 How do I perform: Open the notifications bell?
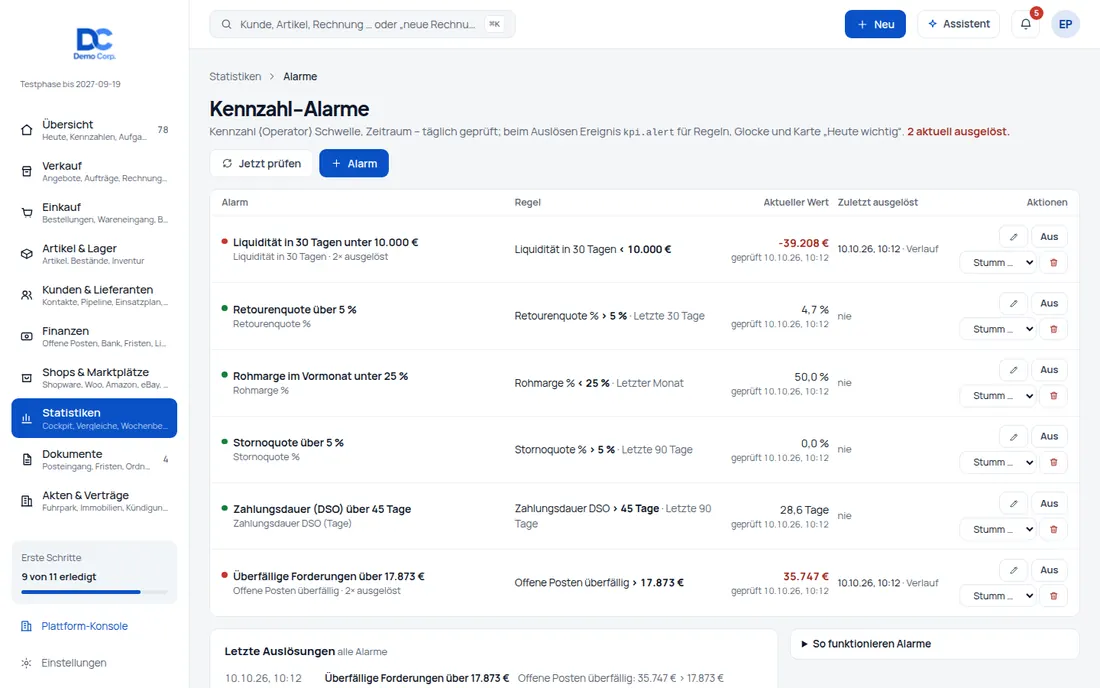coord(1025,24)
